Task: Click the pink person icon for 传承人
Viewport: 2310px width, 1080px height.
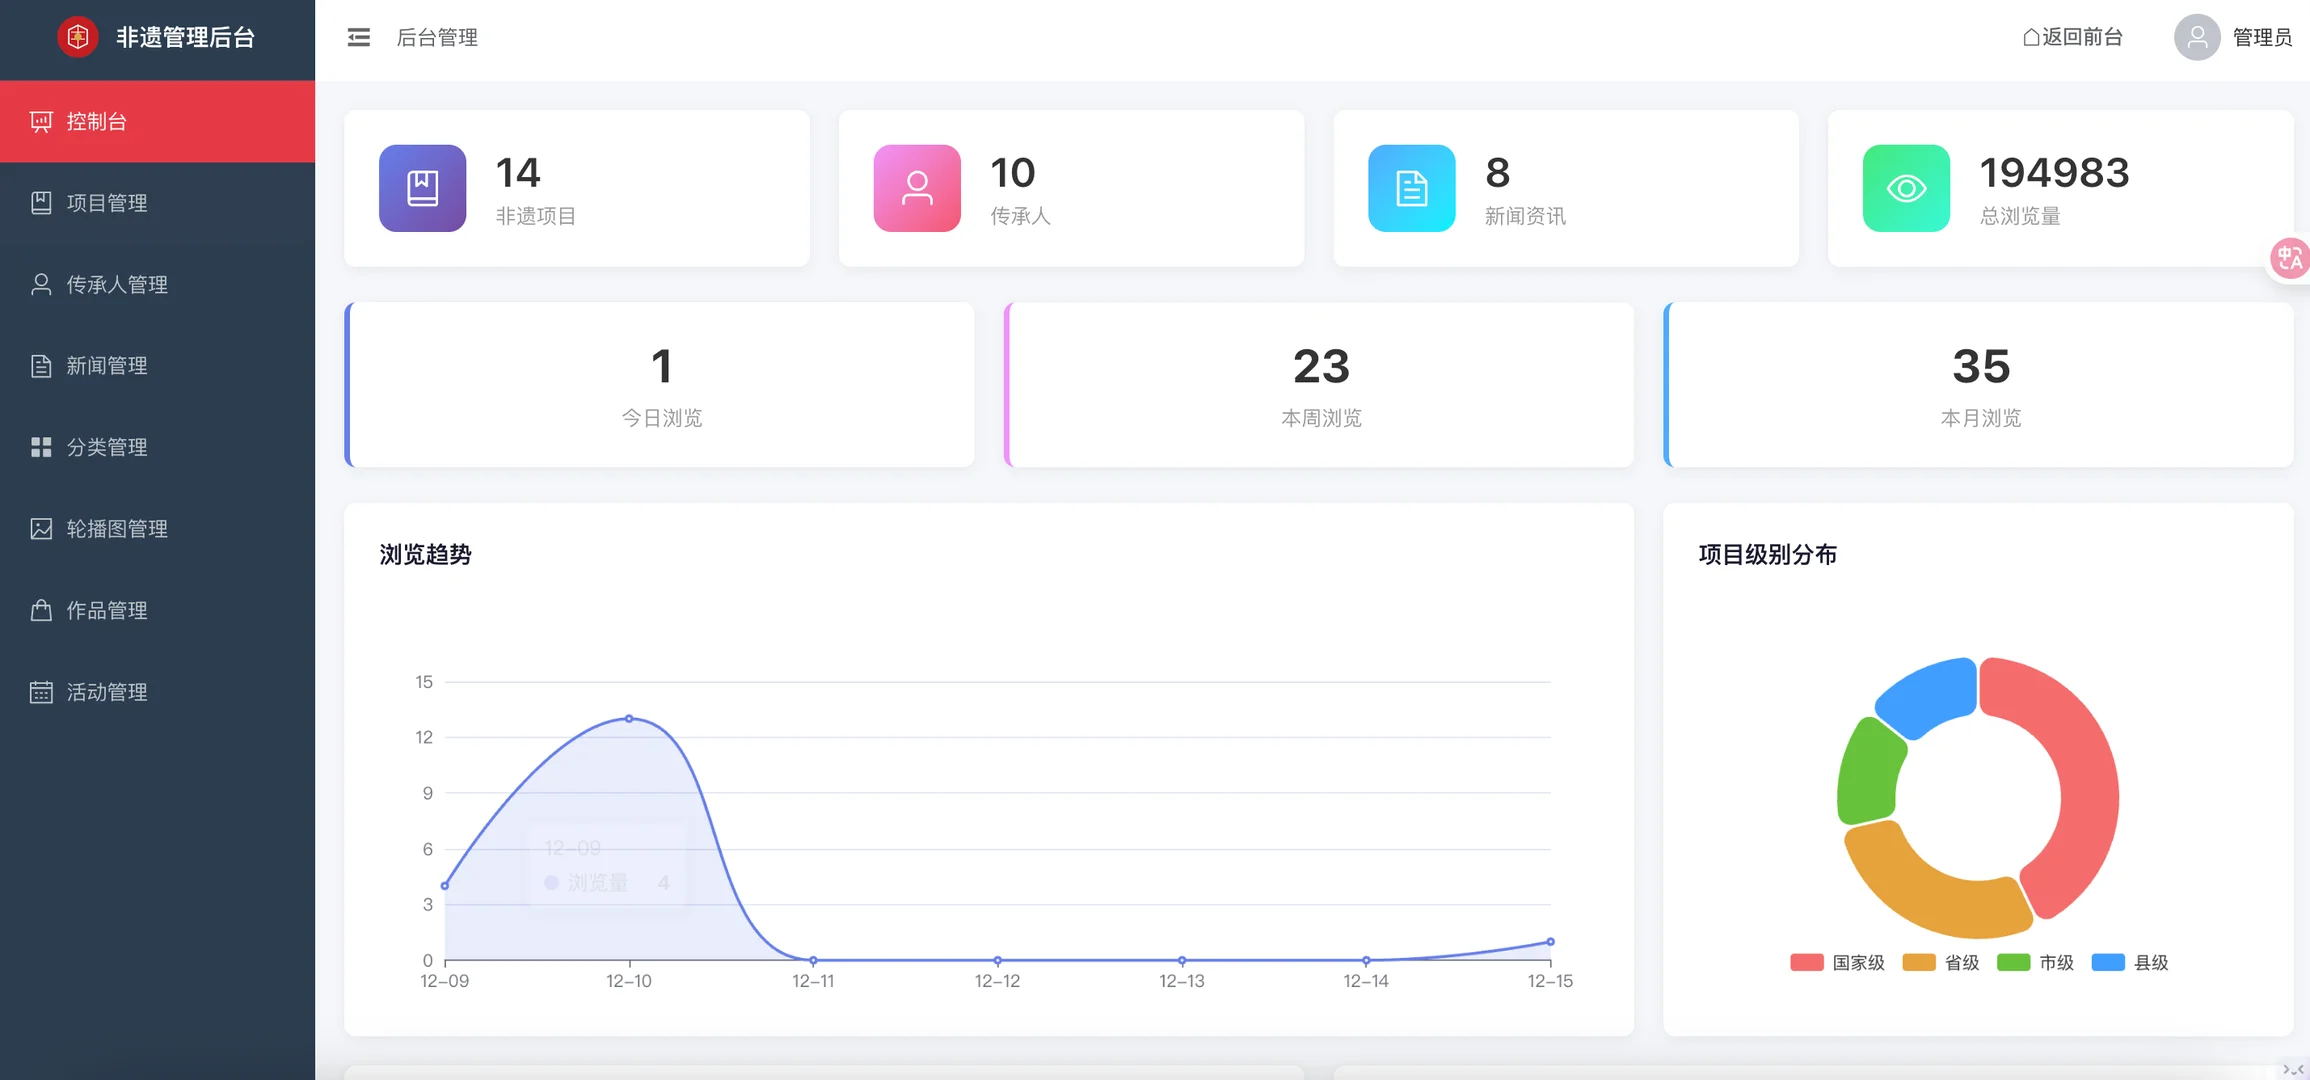Action: click(916, 188)
